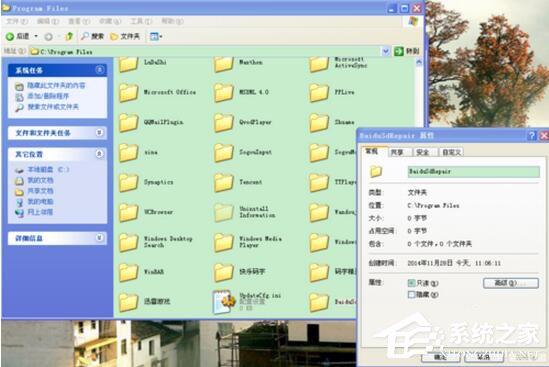Image resolution: width=549 pixels, height=367 pixels.
Task: Click the address bar showing C:\Program Files
Action: 205,51
